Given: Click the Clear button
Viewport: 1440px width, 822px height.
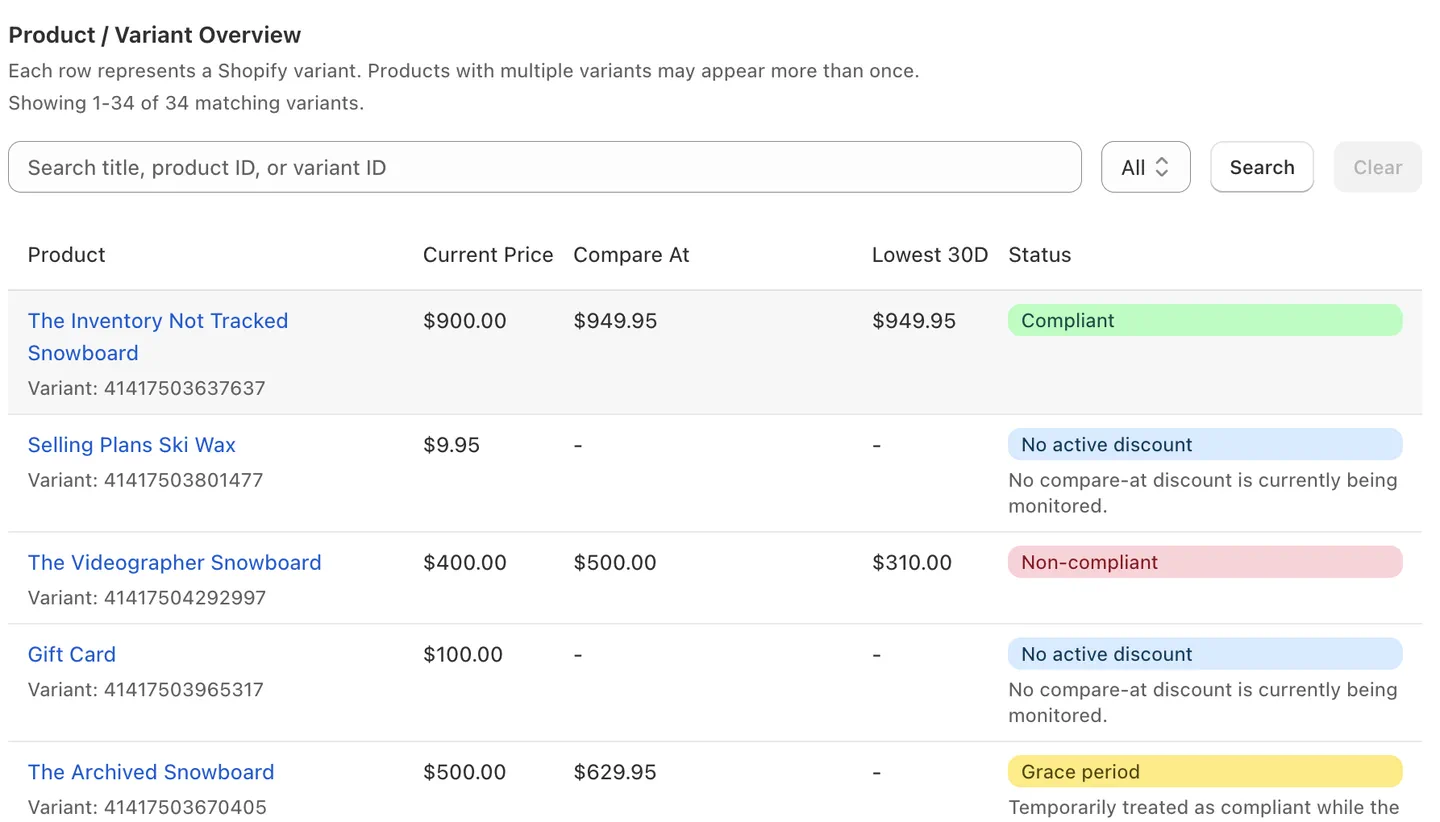Looking at the screenshot, I should (1377, 167).
